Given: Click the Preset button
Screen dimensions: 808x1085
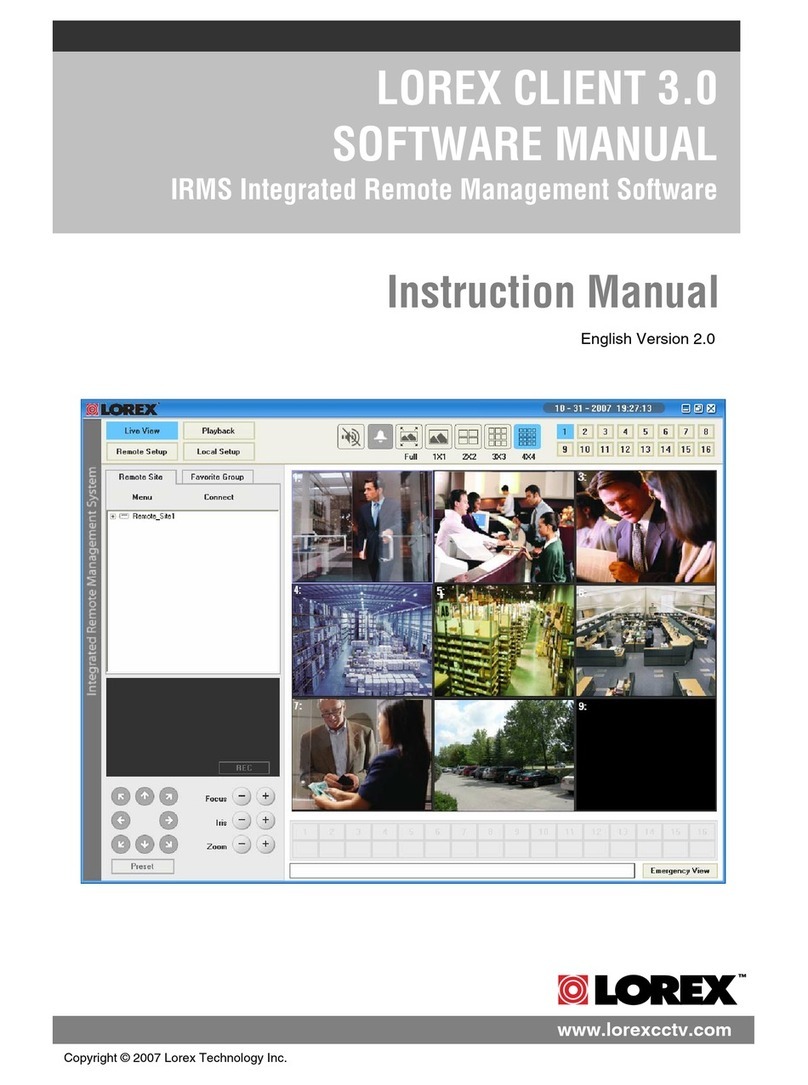Looking at the screenshot, I should (143, 866).
